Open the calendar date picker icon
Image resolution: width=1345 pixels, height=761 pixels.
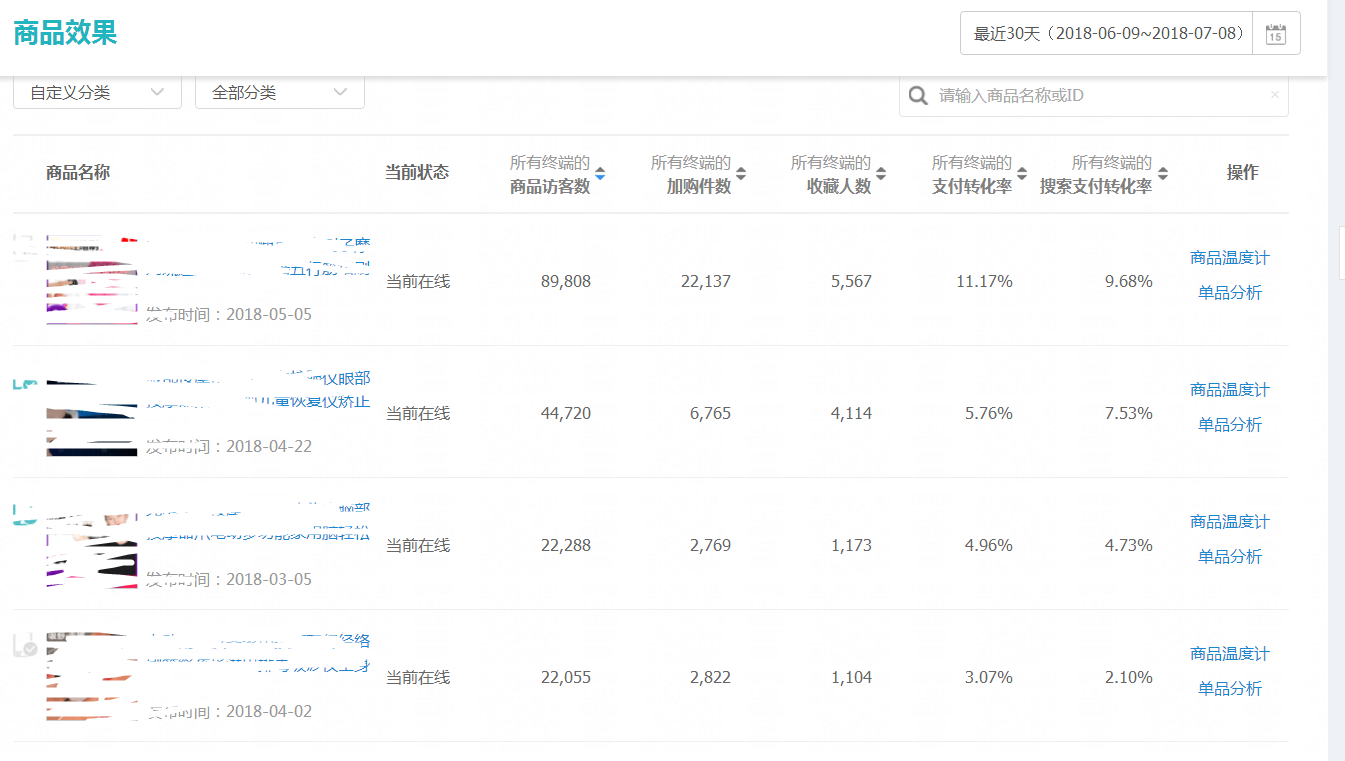click(1276, 34)
